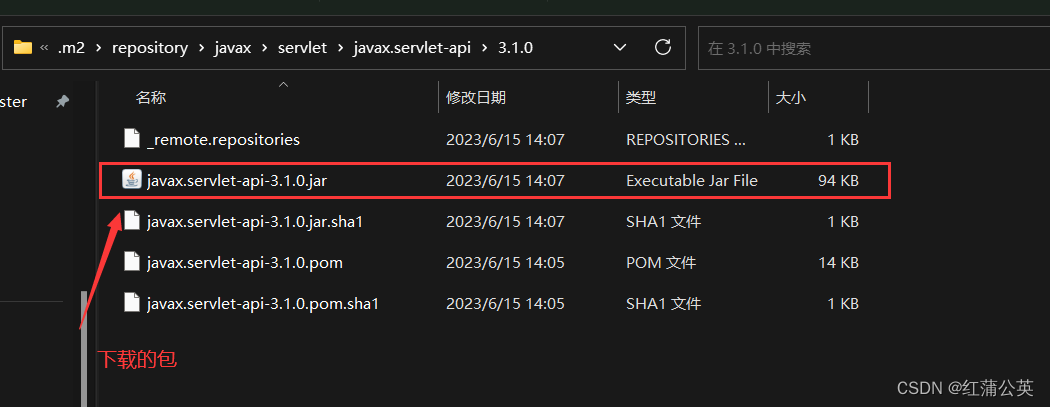Click the javax.servlet-api-3.1.0.pom file icon
Image resolution: width=1050 pixels, height=407 pixels.
pos(132,262)
